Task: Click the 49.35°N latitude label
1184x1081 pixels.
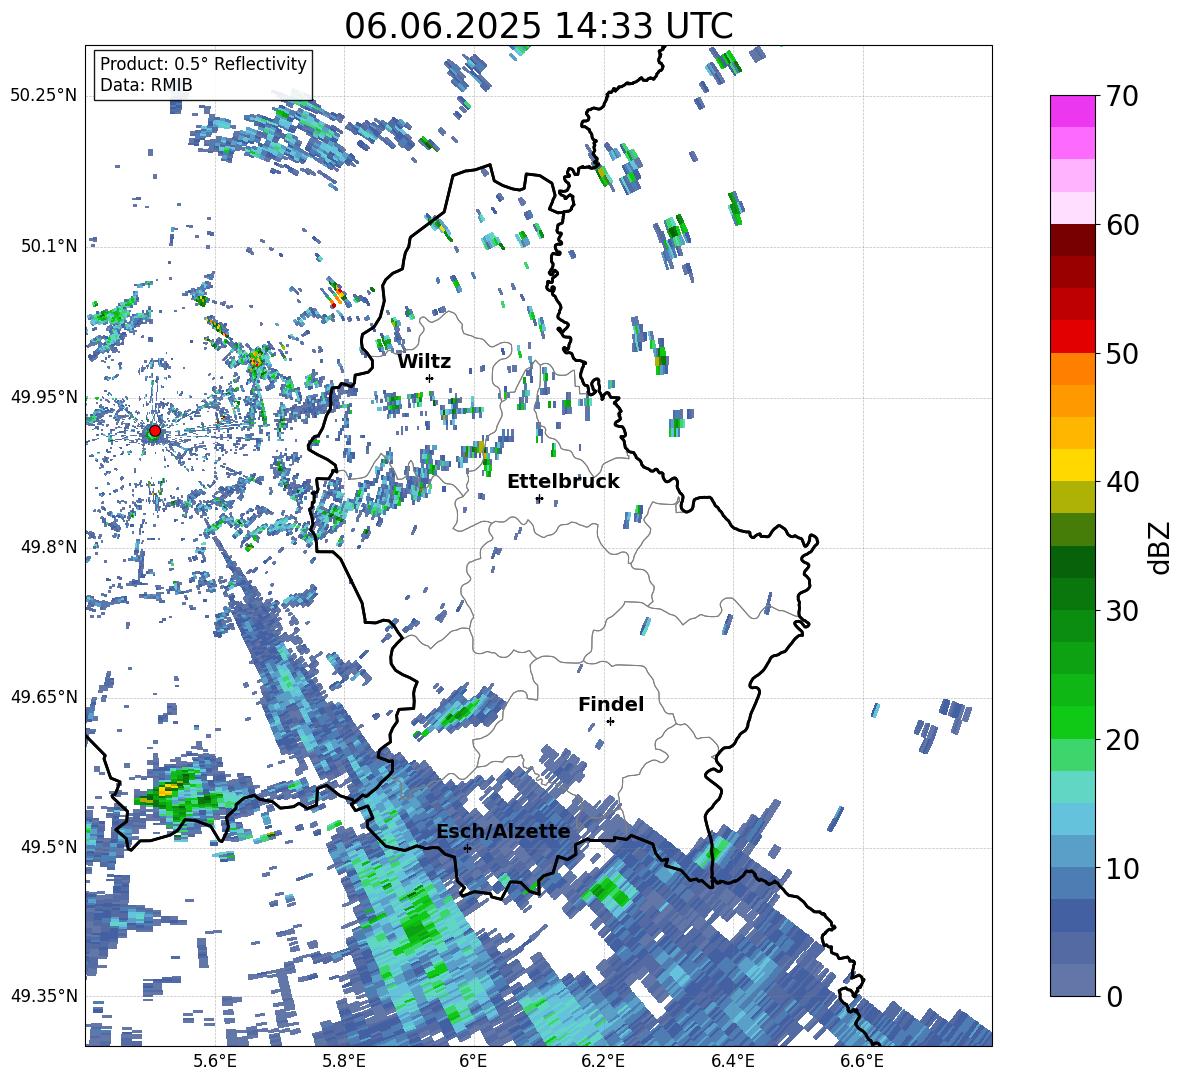Action: tap(44, 996)
